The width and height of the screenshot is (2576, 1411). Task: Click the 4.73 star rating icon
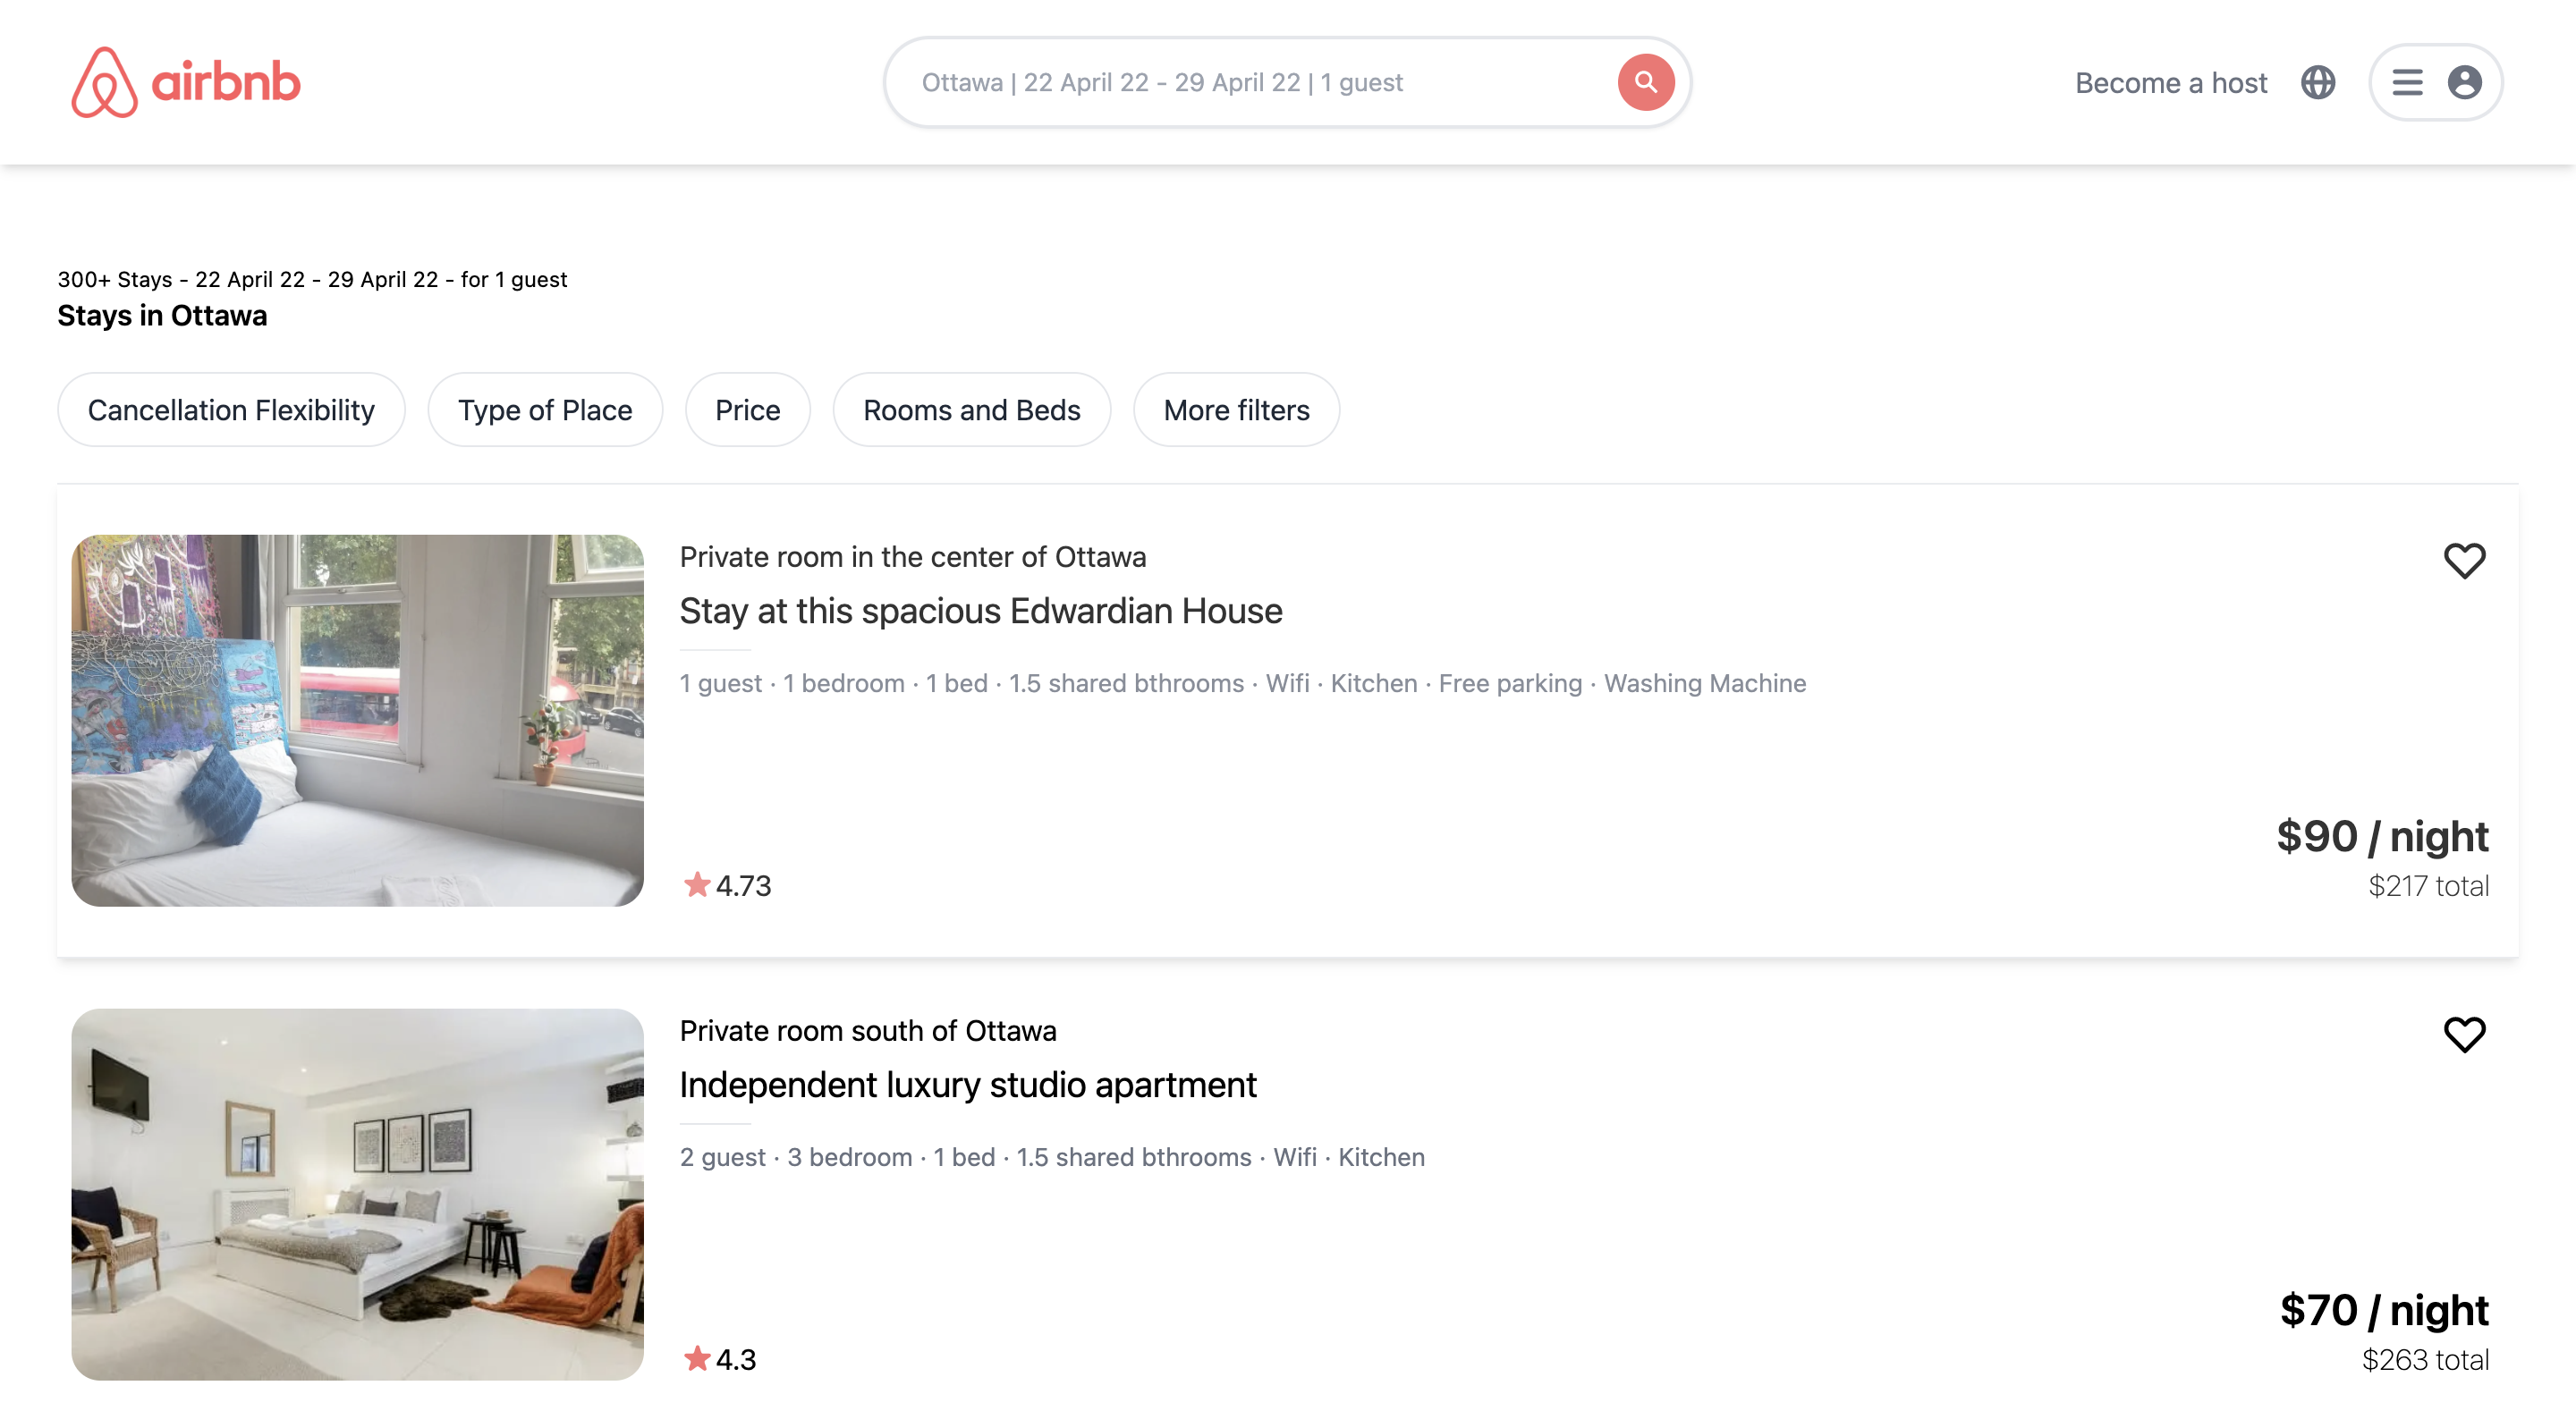click(x=697, y=885)
